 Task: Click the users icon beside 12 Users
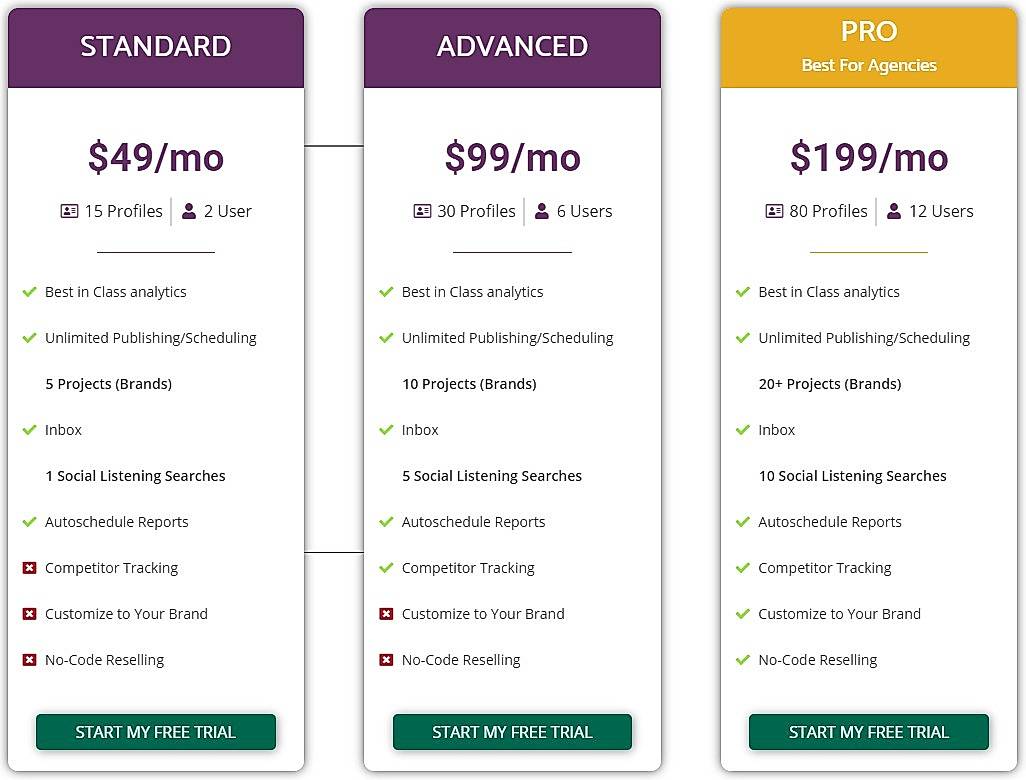coord(894,211)
